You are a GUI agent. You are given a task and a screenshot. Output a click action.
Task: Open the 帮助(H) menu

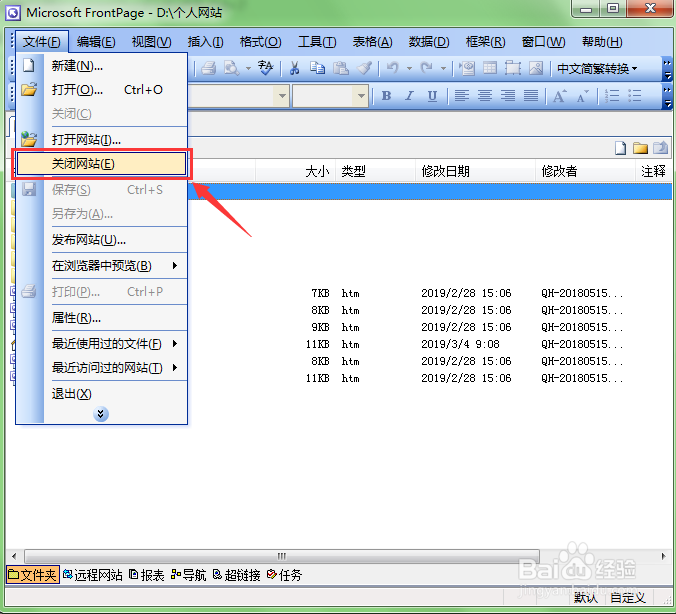602,42
